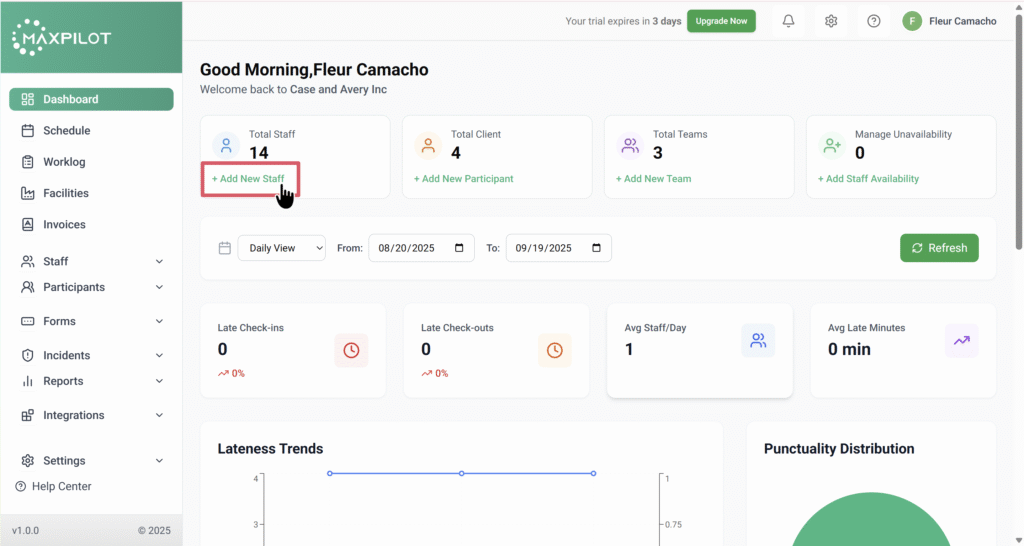Viewport: 1024px width, 546px height.
Task: Click the green Refresh button
Action: pyautogui.click(x=939, y=248)
